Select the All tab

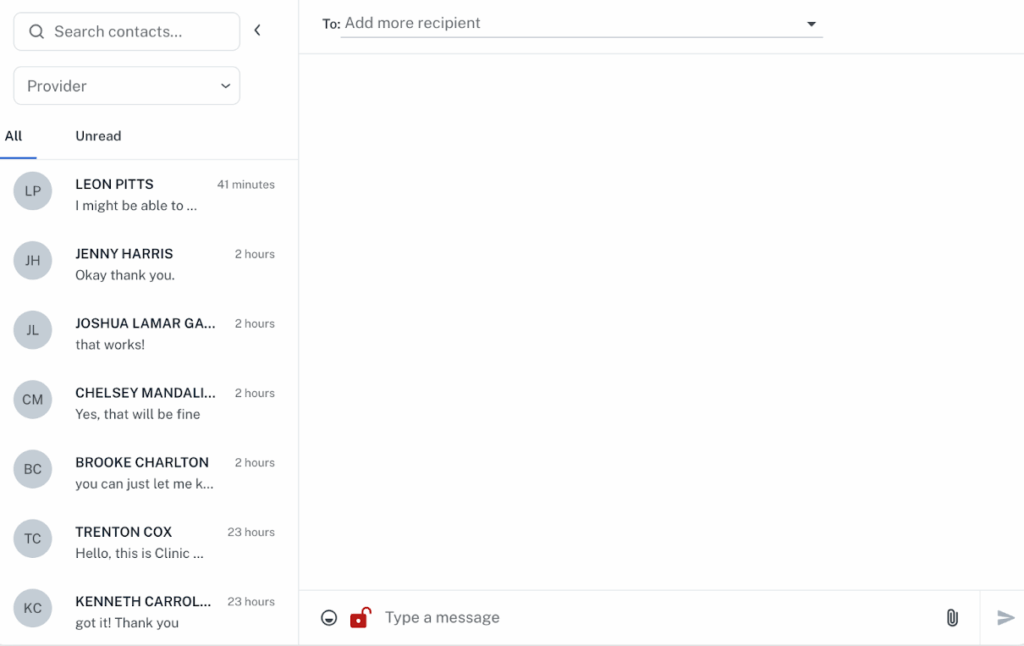[x=14, y=136]
